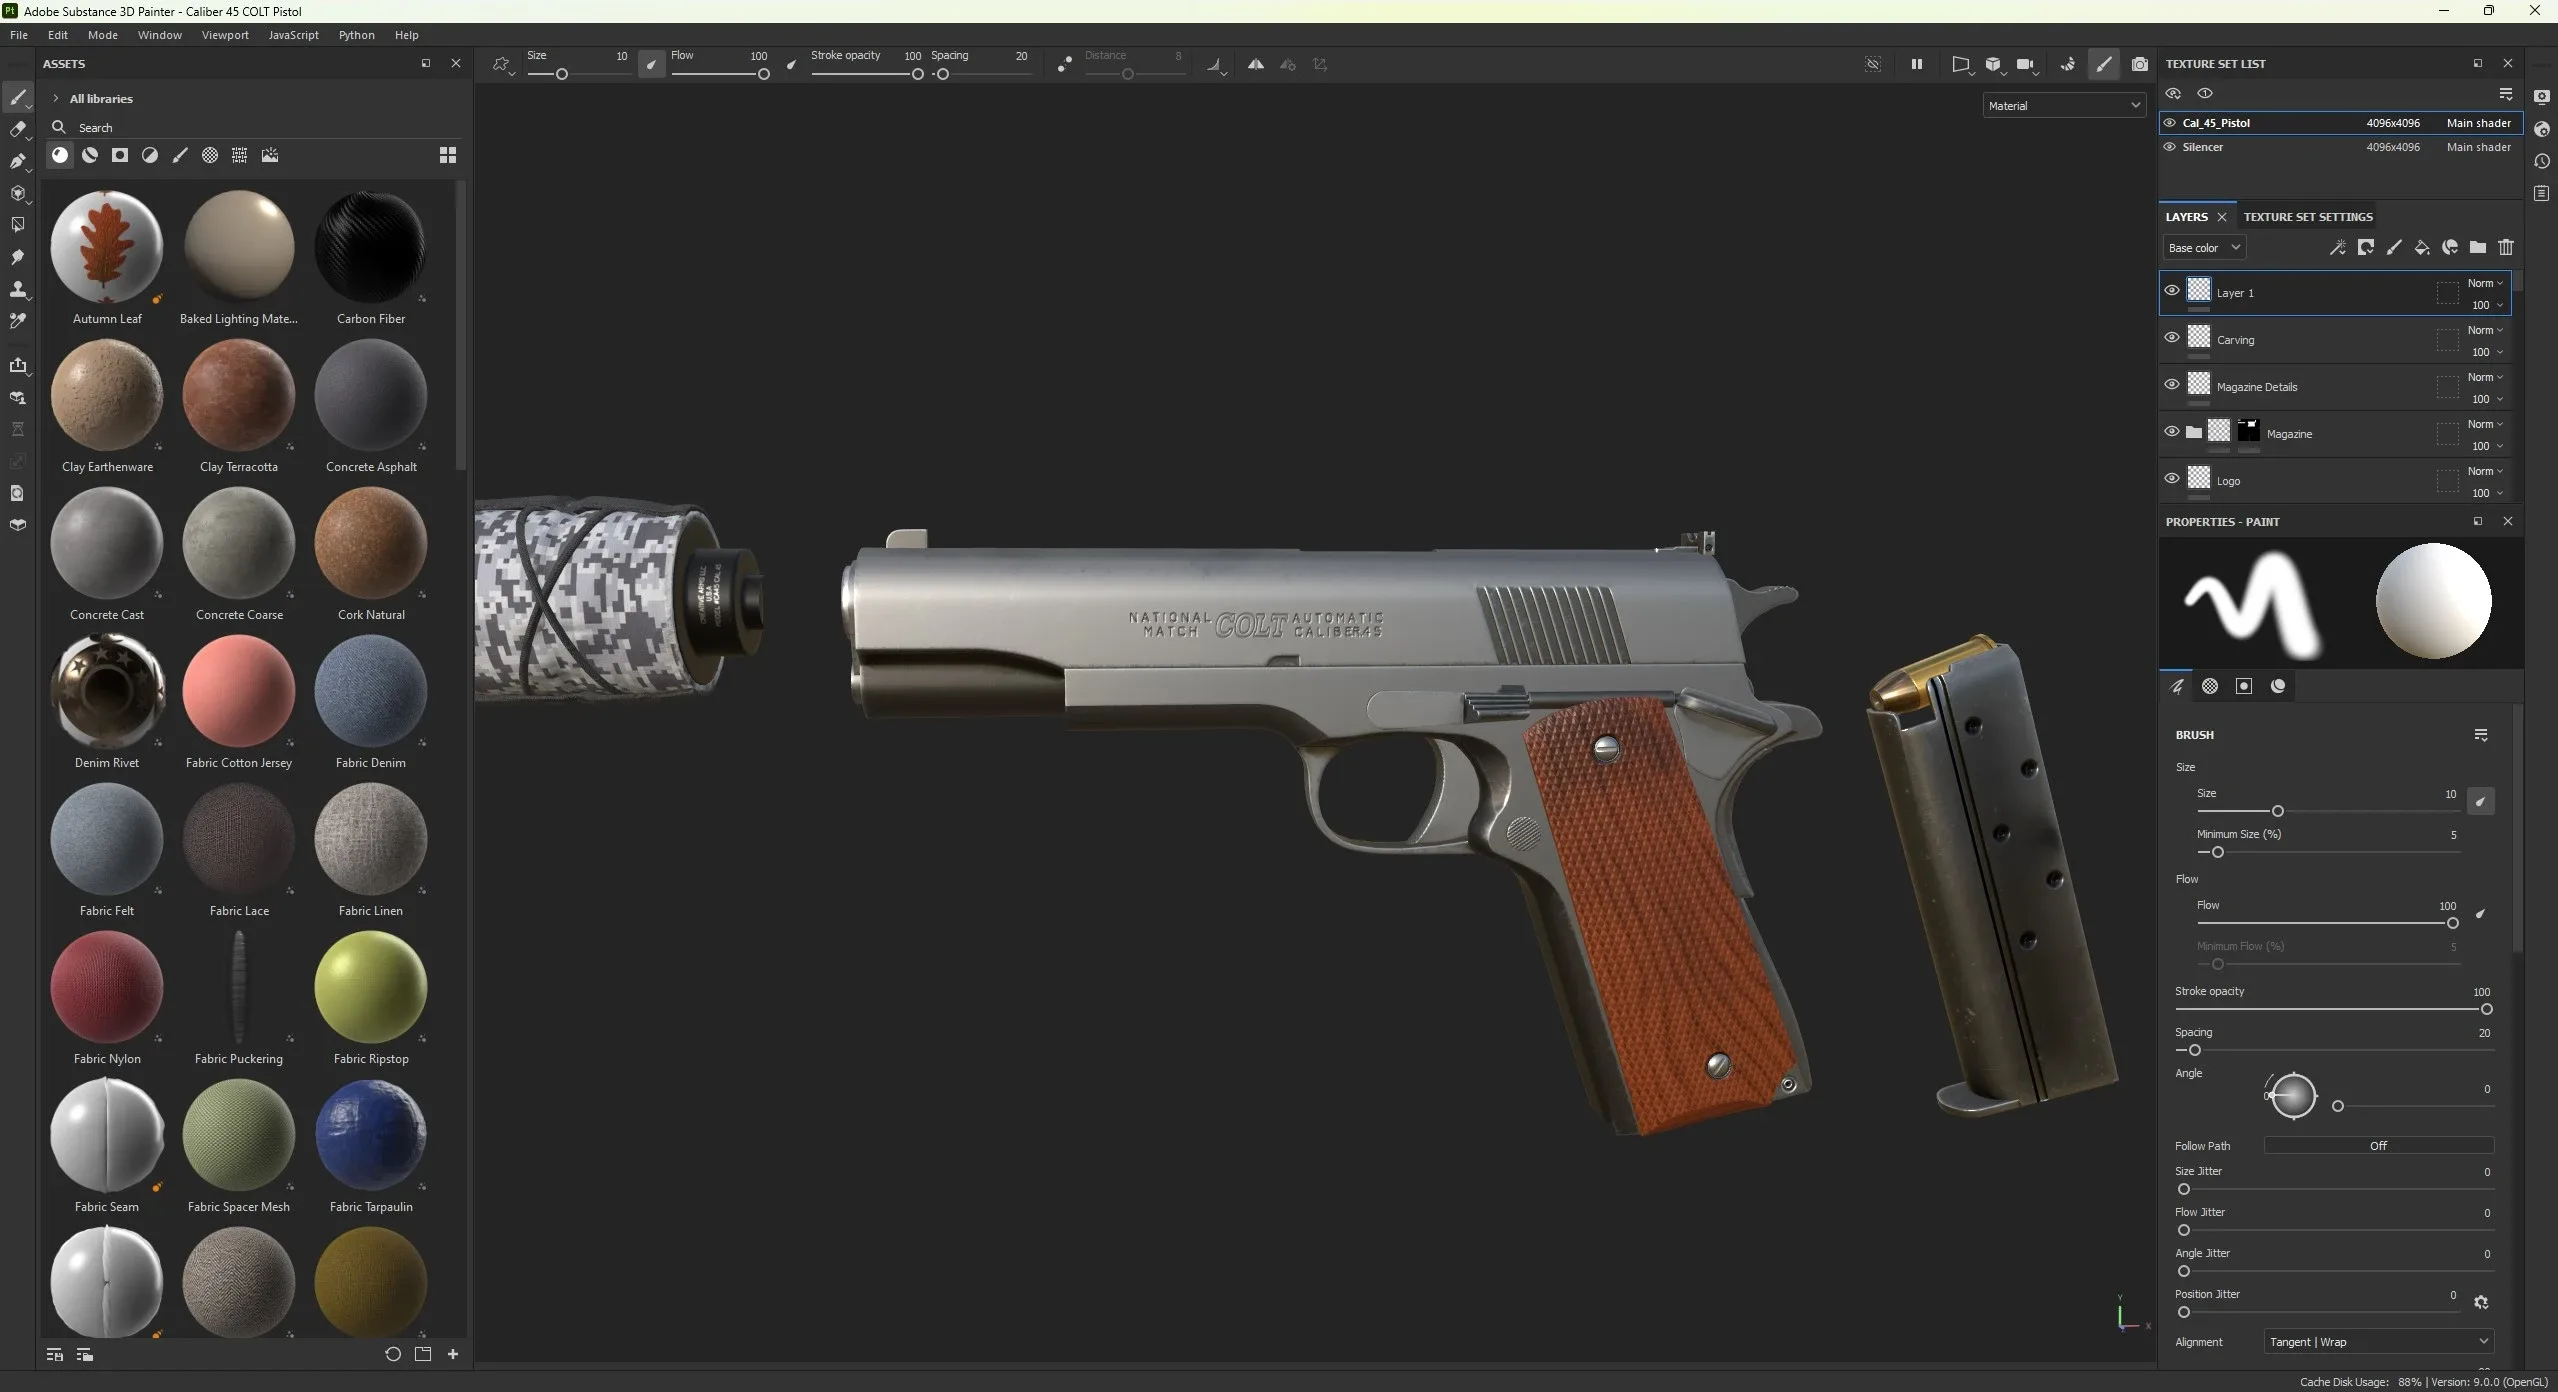Click the Follow Path Off button
2558x1392 pixels.
[x=2377, y=1146]
